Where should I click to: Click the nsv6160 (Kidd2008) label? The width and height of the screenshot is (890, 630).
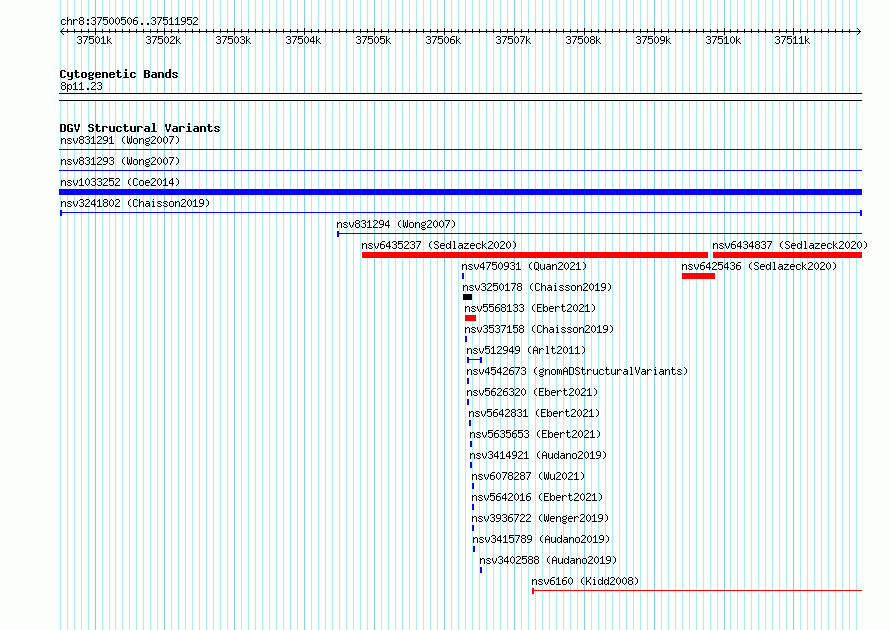click(585, 581)
